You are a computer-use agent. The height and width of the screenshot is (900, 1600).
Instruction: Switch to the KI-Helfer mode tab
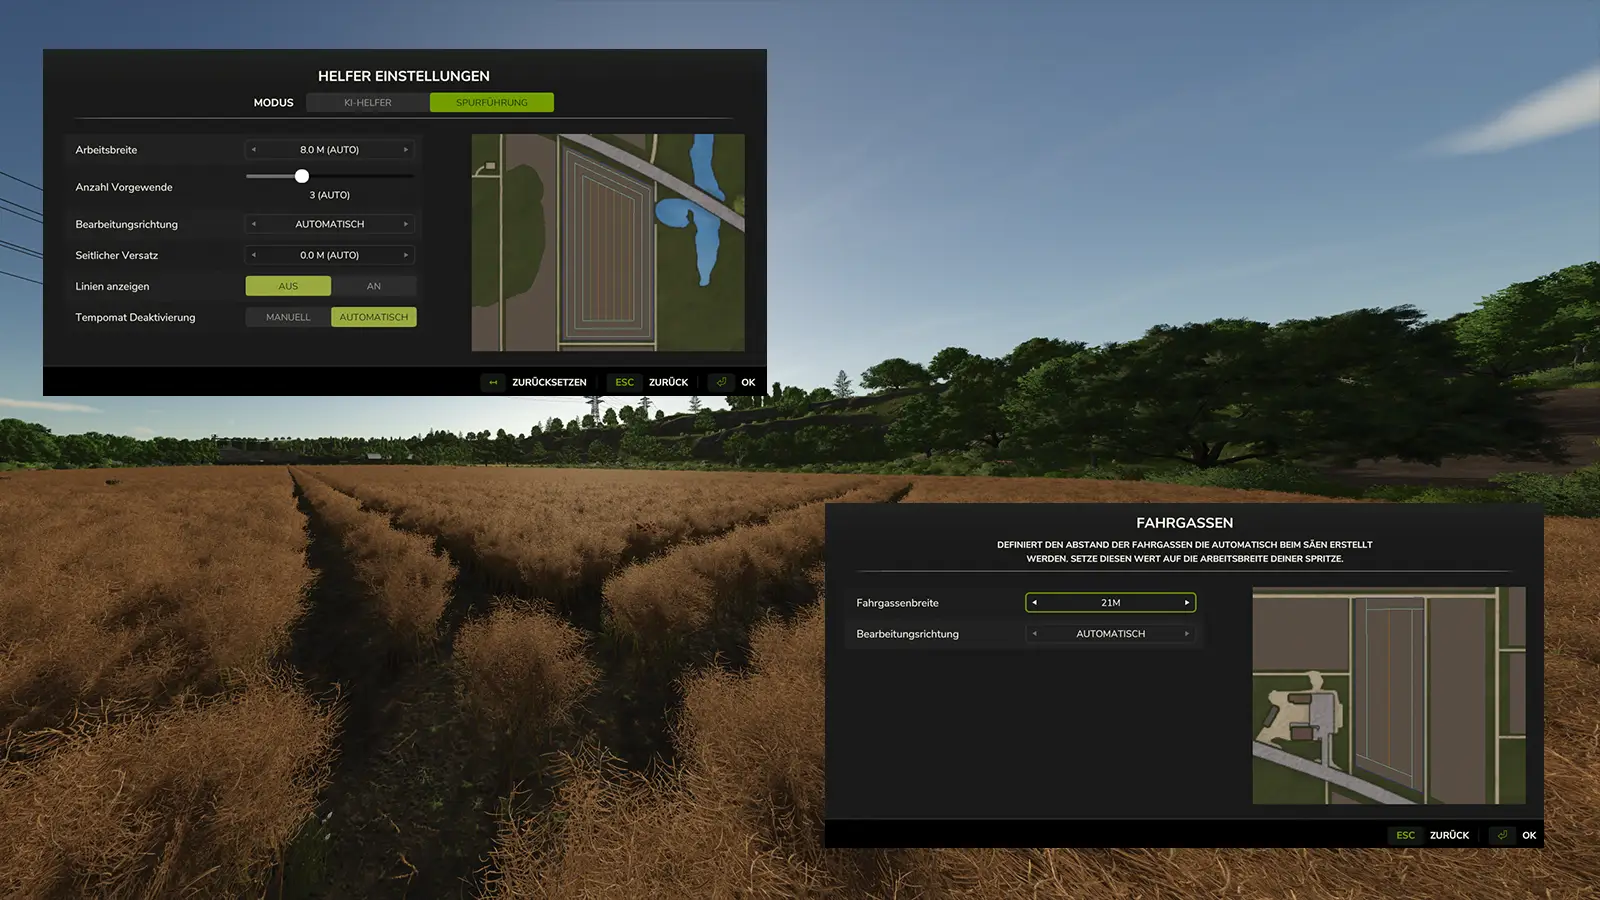click(367, 102)
